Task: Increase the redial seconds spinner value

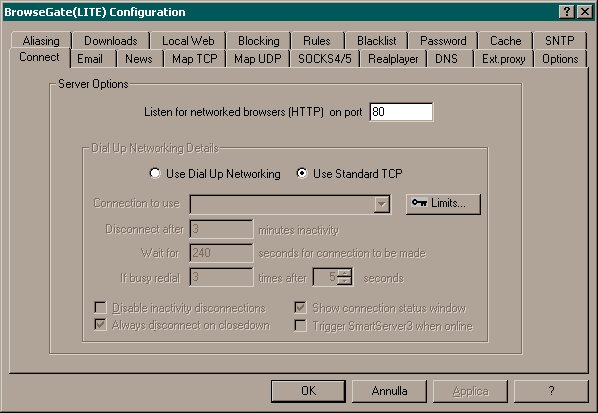Action: [x=345, y=273]
